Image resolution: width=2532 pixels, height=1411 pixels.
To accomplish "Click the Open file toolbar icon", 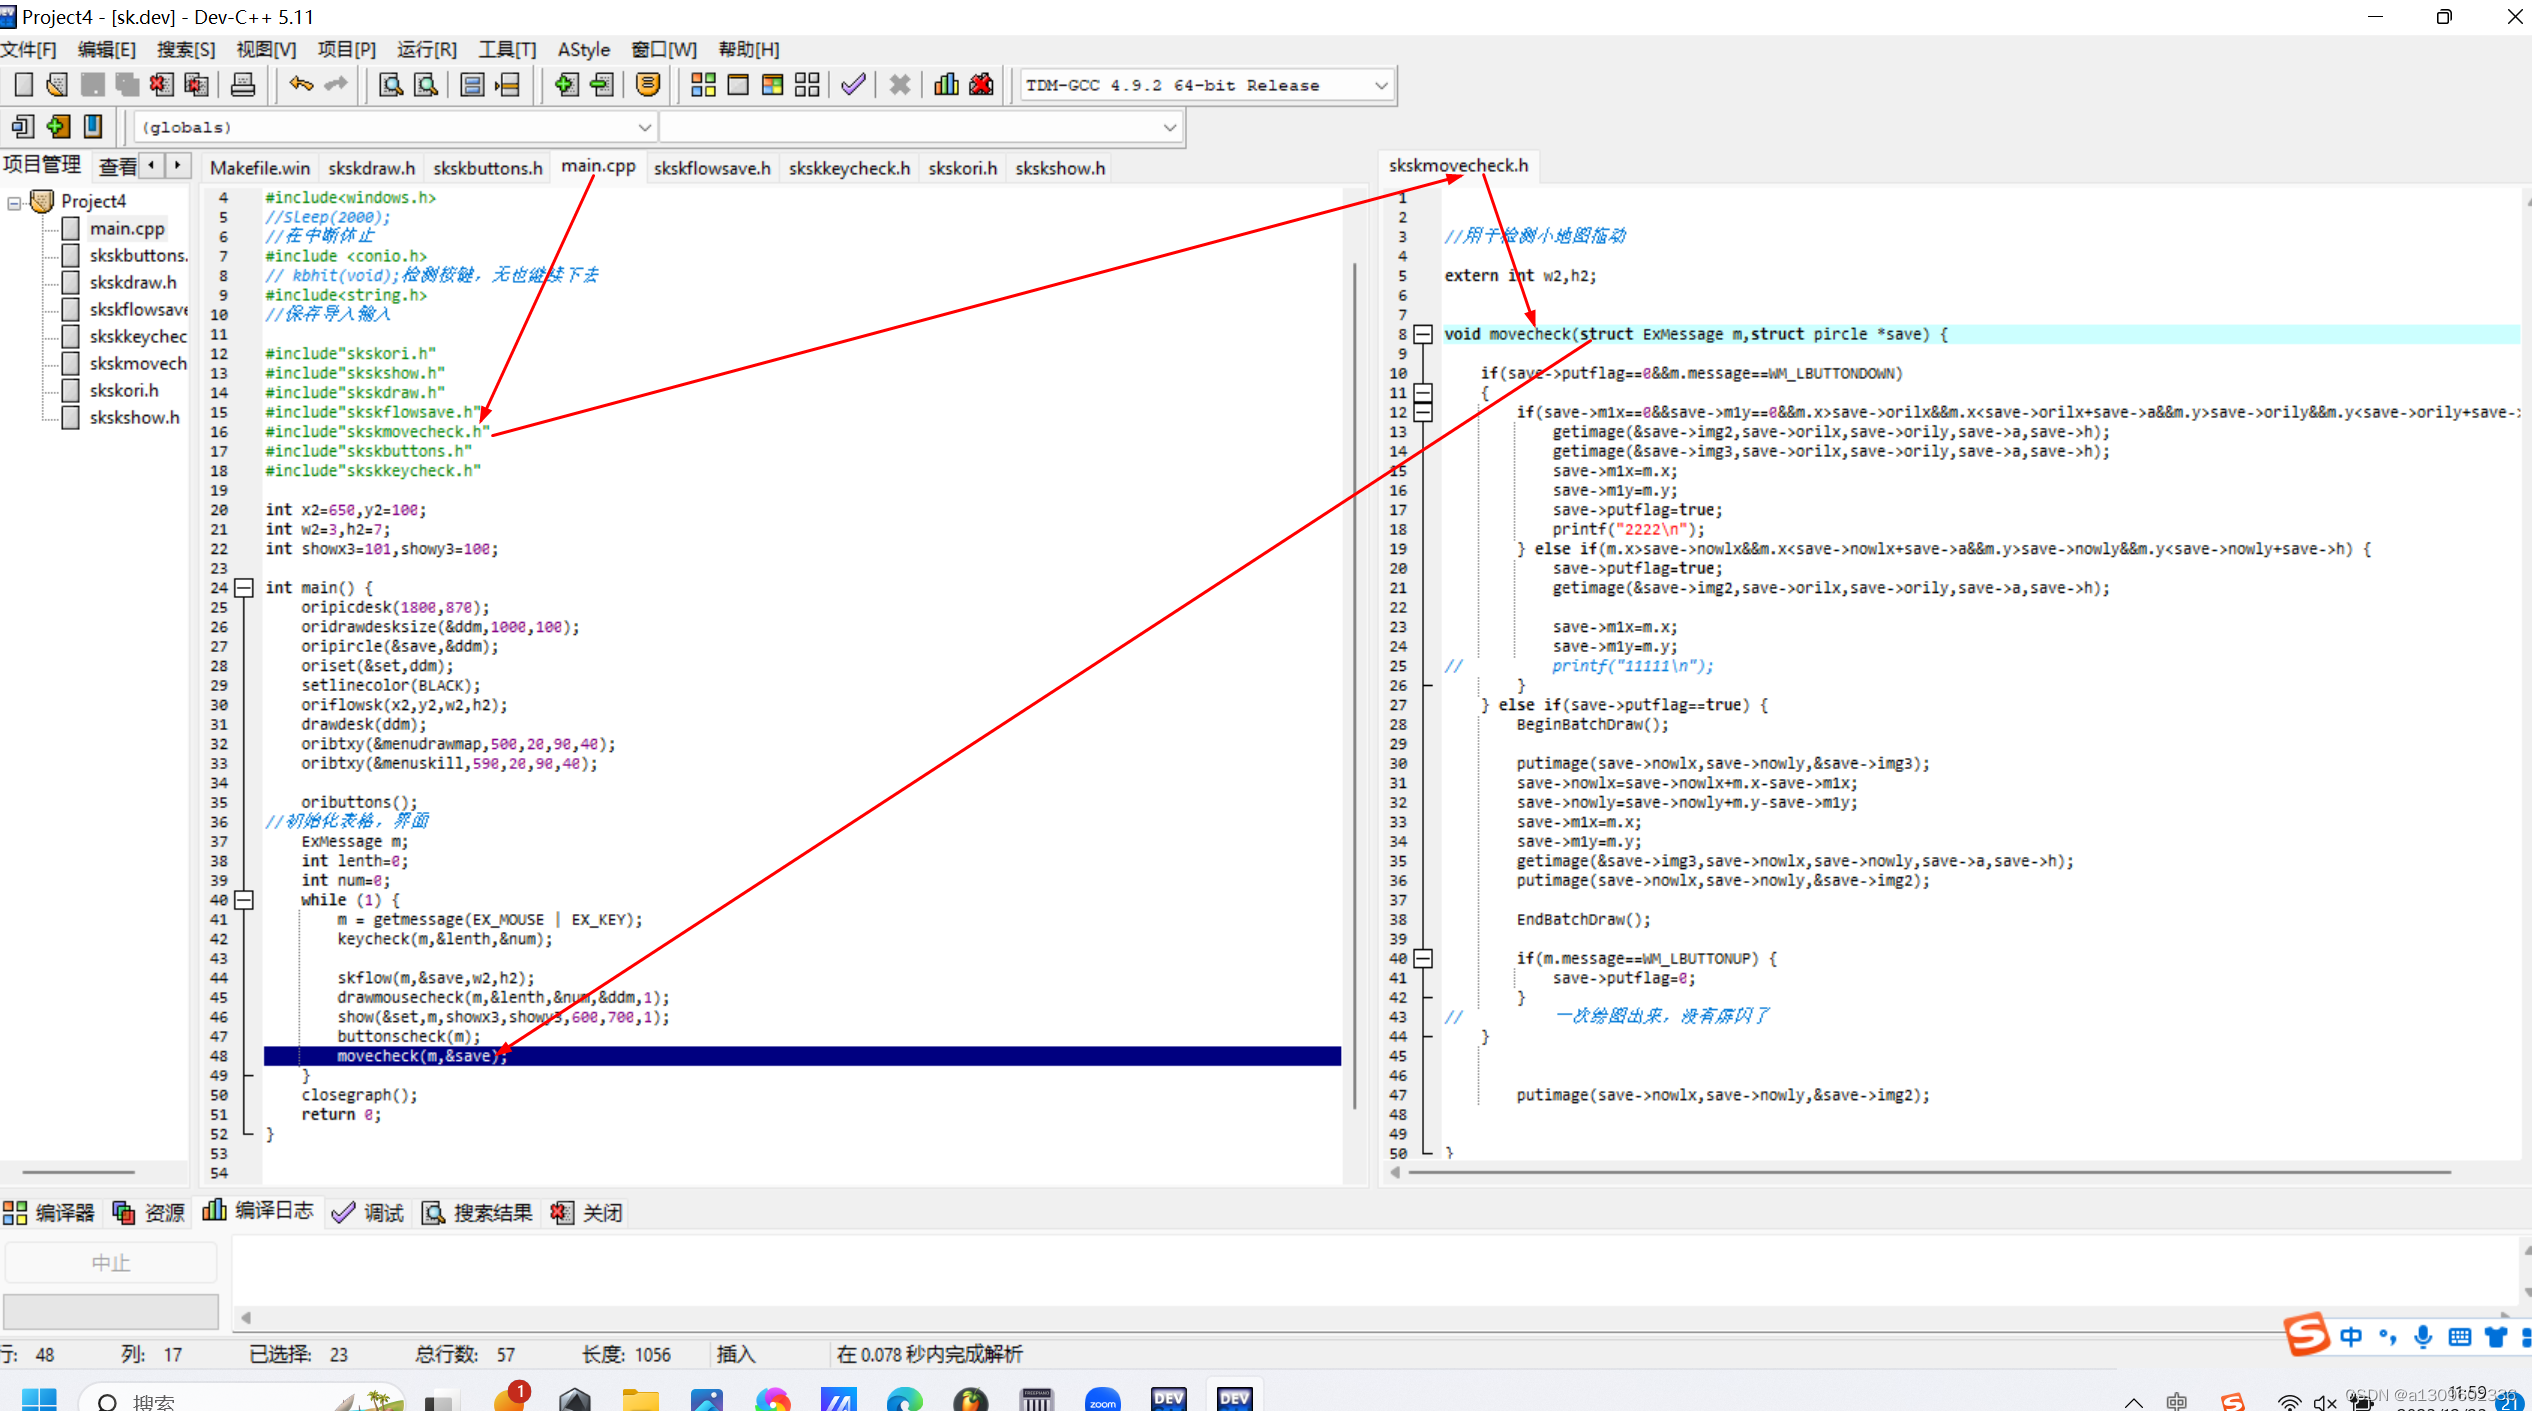I will 58,85.
